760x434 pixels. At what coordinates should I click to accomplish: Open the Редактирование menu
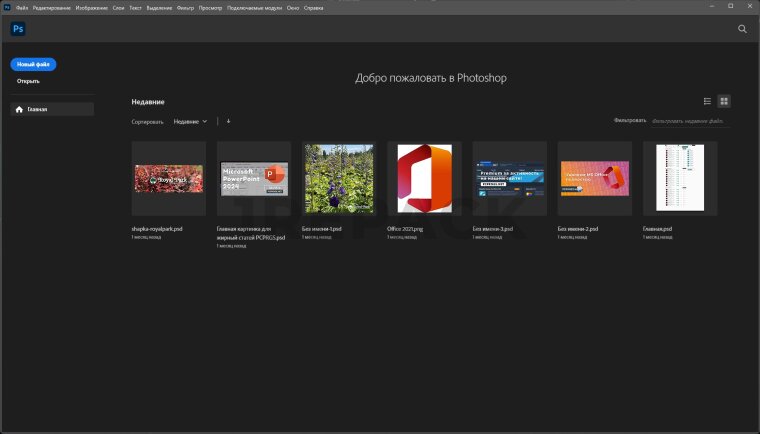(52, 7)
